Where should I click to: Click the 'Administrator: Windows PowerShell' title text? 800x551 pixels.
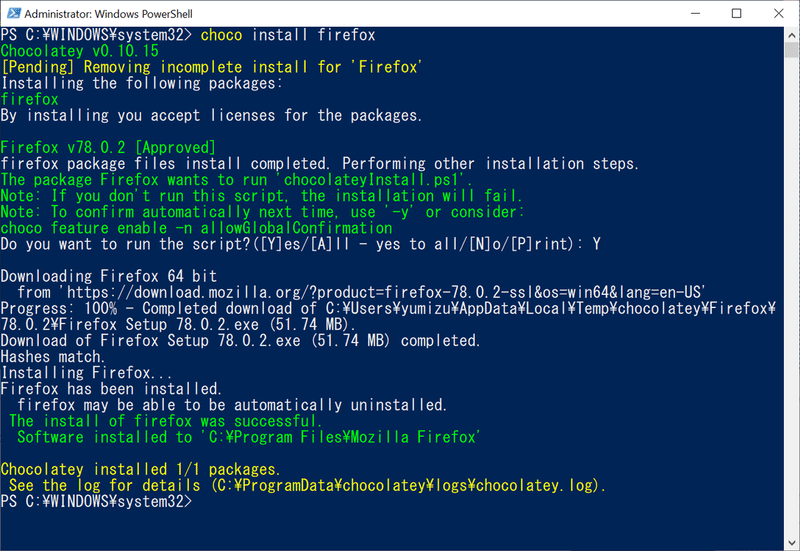109,14
